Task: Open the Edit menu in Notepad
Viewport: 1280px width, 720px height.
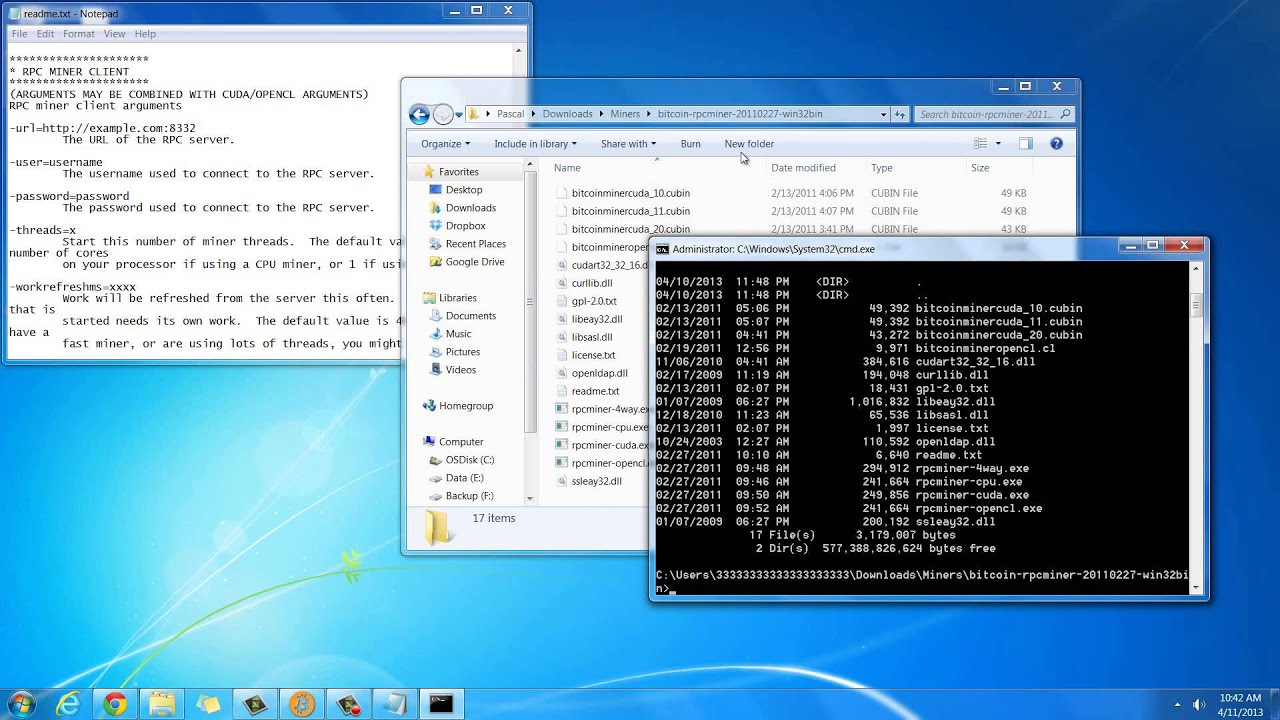Action: click(46, 34)
